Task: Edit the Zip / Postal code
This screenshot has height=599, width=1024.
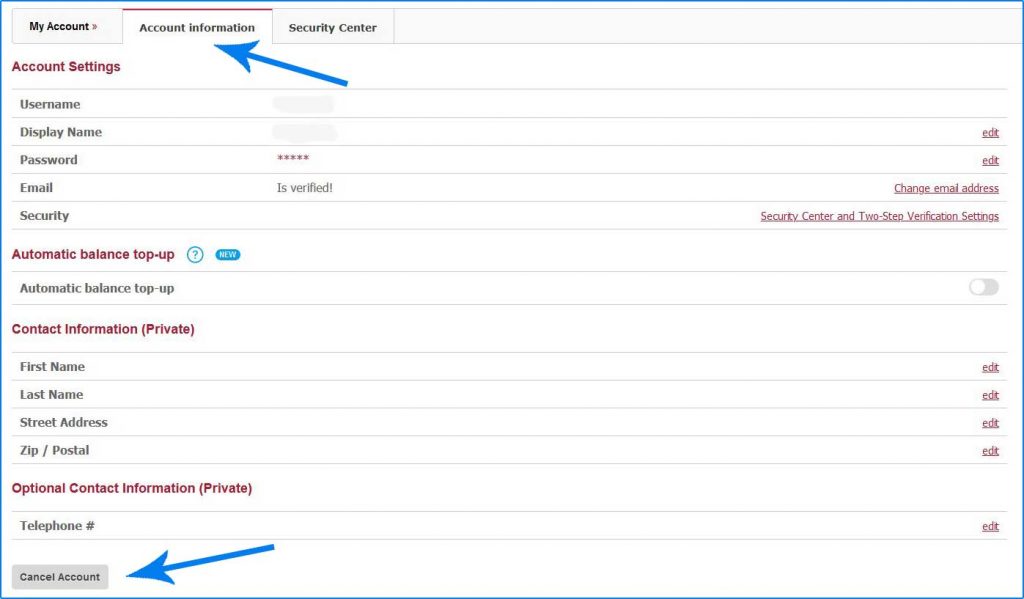Action: (x=990, y=451)
